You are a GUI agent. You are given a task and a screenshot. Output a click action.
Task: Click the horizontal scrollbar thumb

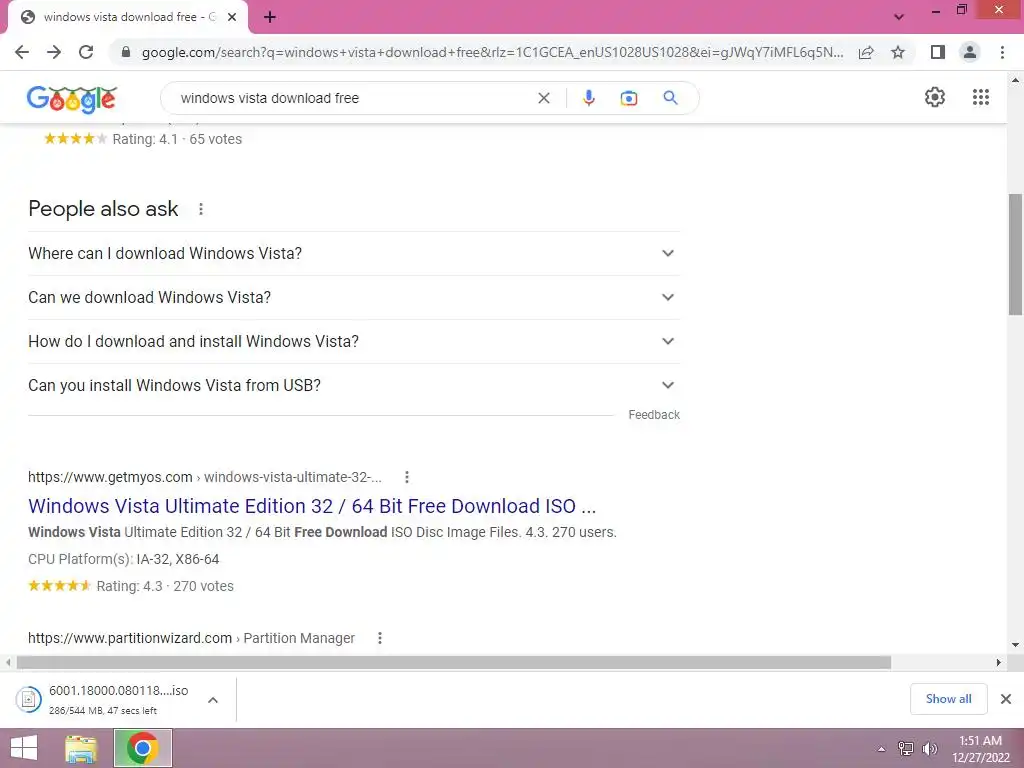tap(454, 663)
